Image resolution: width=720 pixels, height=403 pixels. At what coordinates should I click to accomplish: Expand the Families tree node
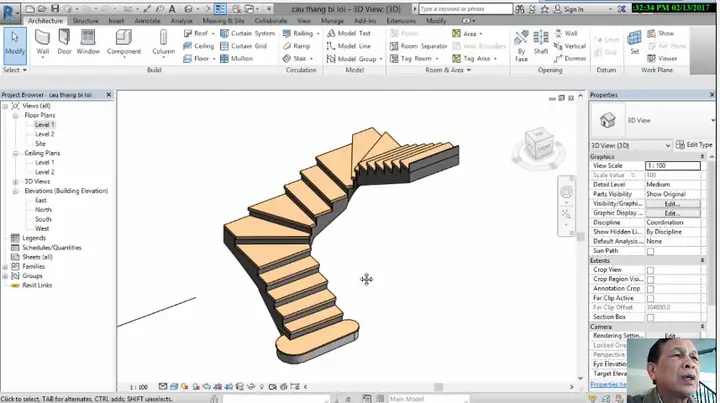pyautogui.click(x=5, y=267)
